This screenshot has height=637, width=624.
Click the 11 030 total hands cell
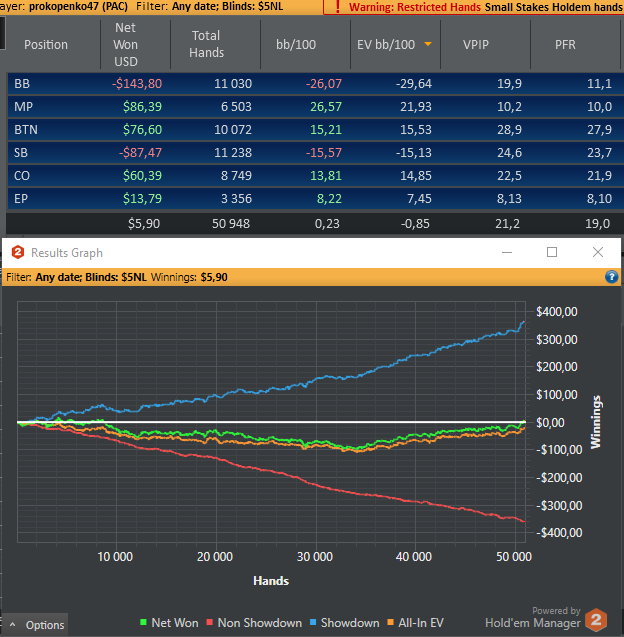click(x=233, y=84)
